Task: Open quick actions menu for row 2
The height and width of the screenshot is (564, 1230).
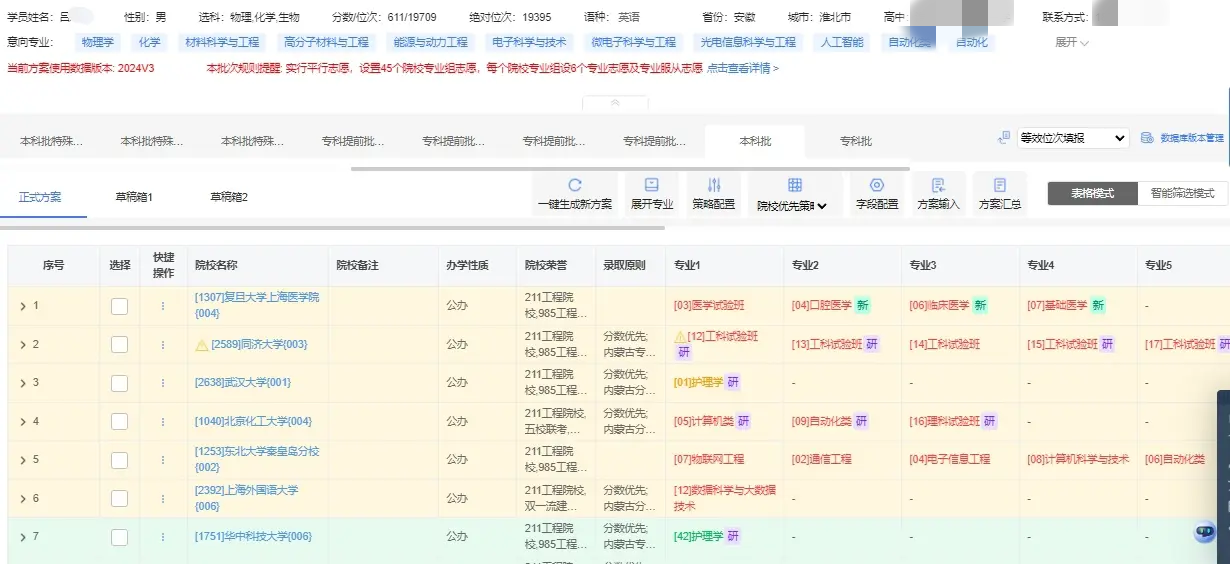Action: pos(163,344)
